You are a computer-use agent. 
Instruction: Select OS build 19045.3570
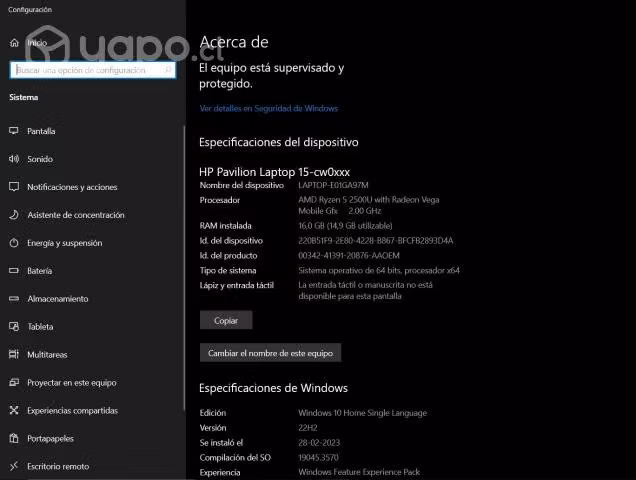[x=318, y=458]
